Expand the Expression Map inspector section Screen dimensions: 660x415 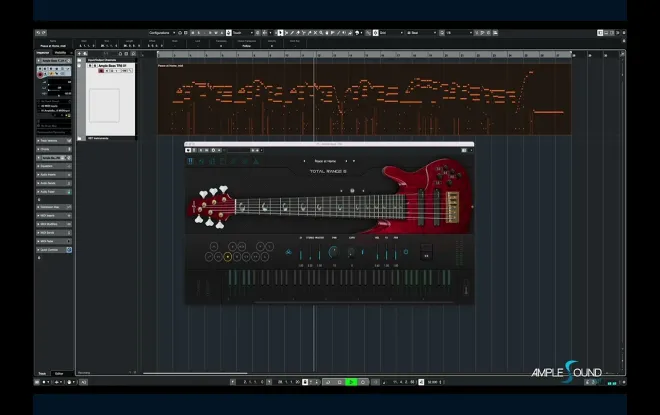(54, 207)
